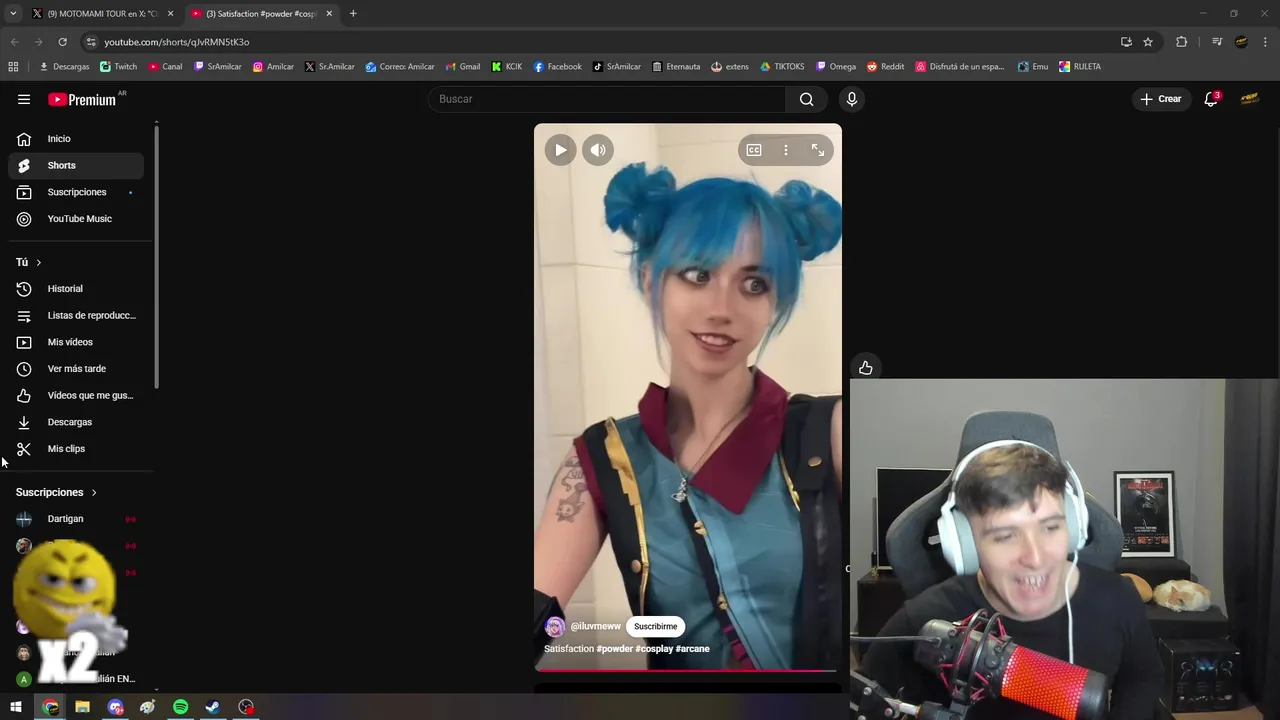Close the Satisfaction YouTube tab

(x=329, y=14)
